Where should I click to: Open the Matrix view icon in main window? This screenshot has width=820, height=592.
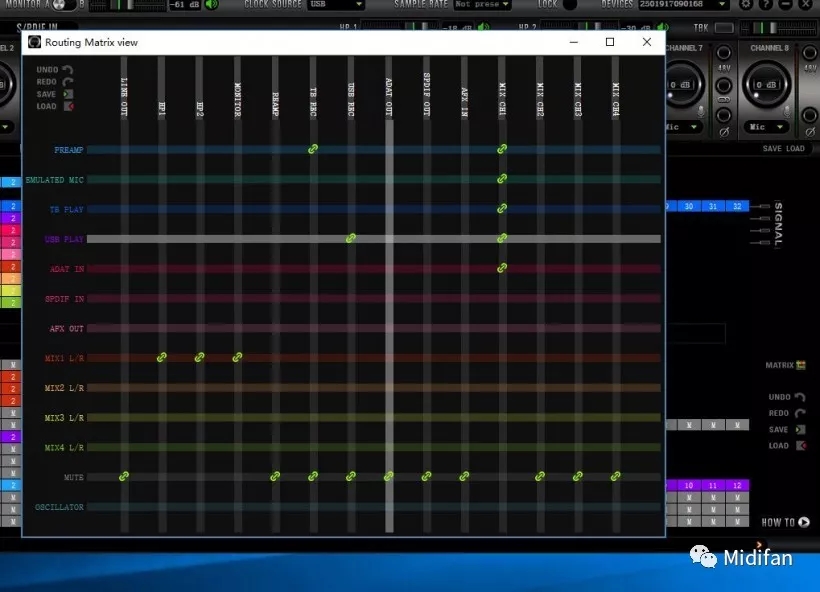(x=801, y=366)
